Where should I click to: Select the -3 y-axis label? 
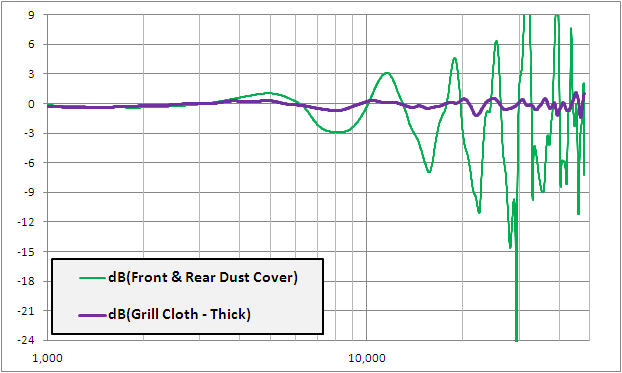[29, 133]
